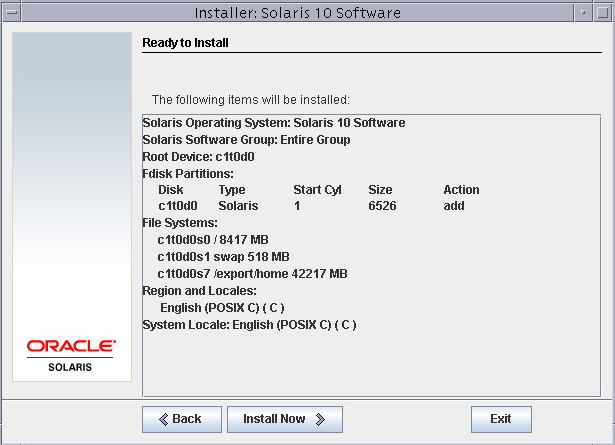Open the window menu in title bar
This screenshot has height=445, width=615.
point(11,13)
